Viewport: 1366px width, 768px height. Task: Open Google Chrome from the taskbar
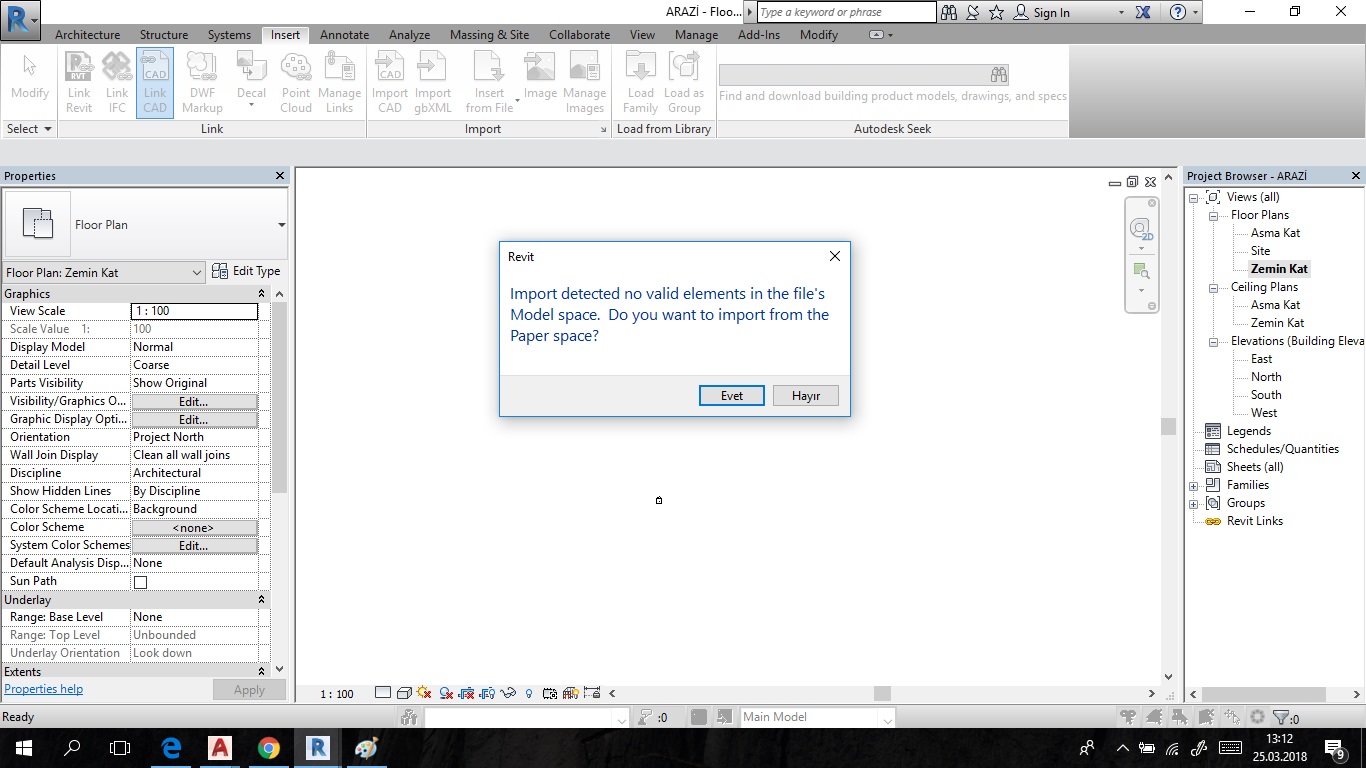pos(268,747)
